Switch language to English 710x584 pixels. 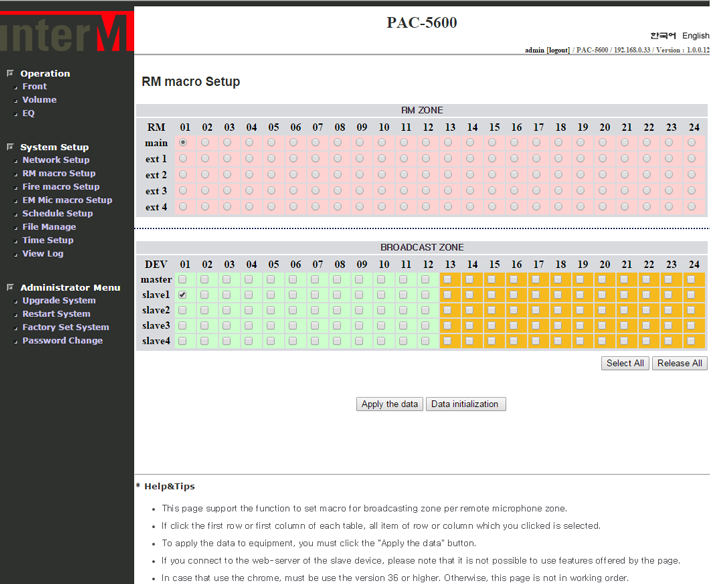[x=696, y=35]
